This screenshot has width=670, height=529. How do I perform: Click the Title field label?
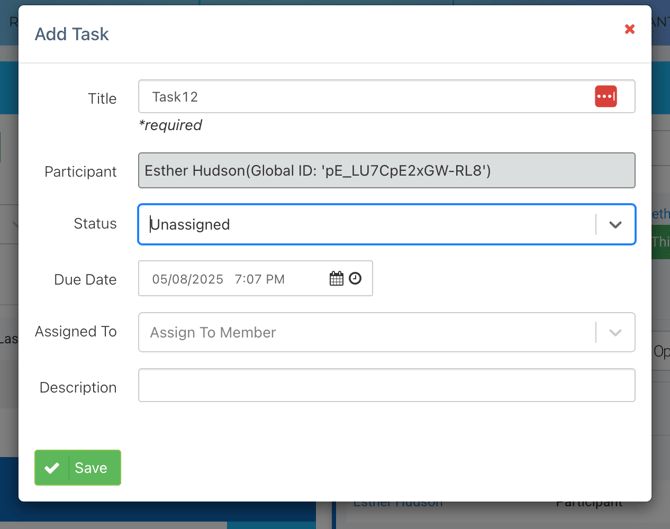(x=102, y=98)
